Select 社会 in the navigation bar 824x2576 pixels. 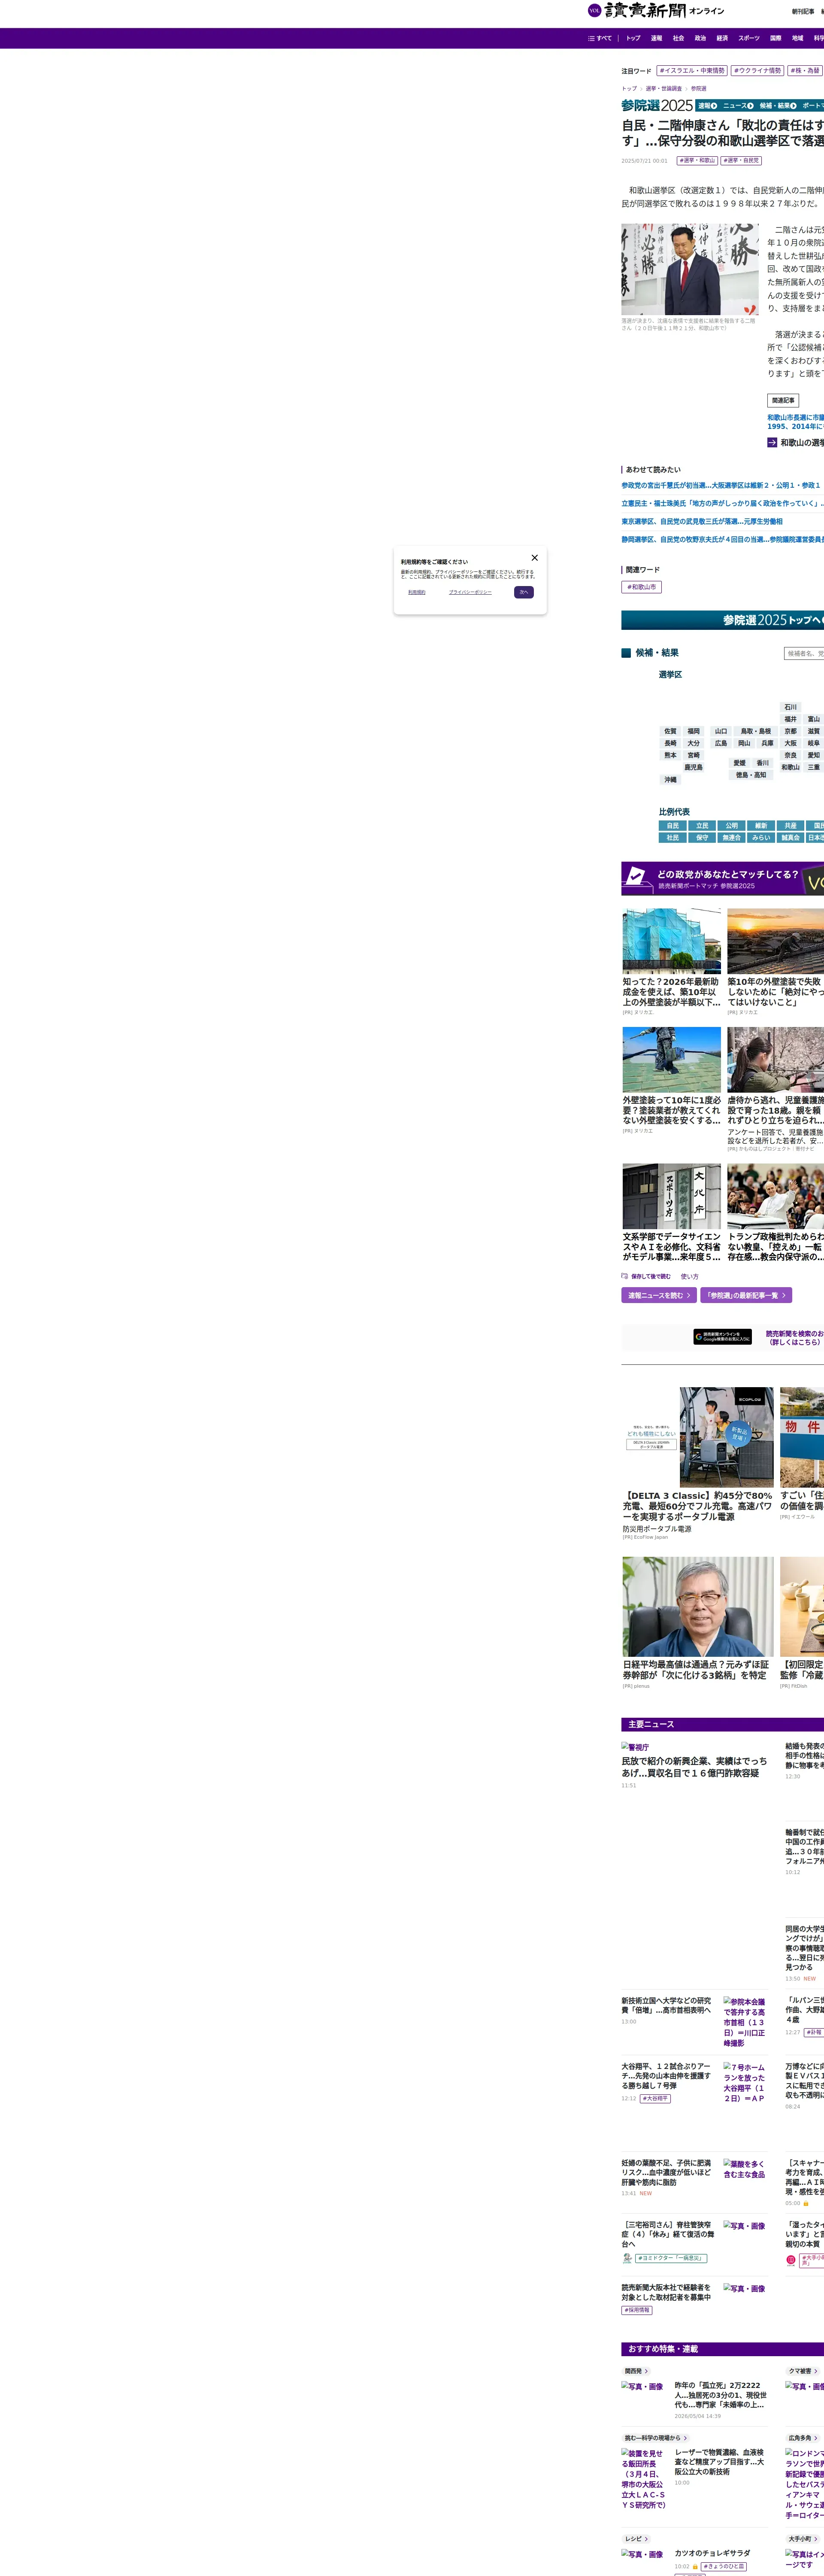point(678,38)
